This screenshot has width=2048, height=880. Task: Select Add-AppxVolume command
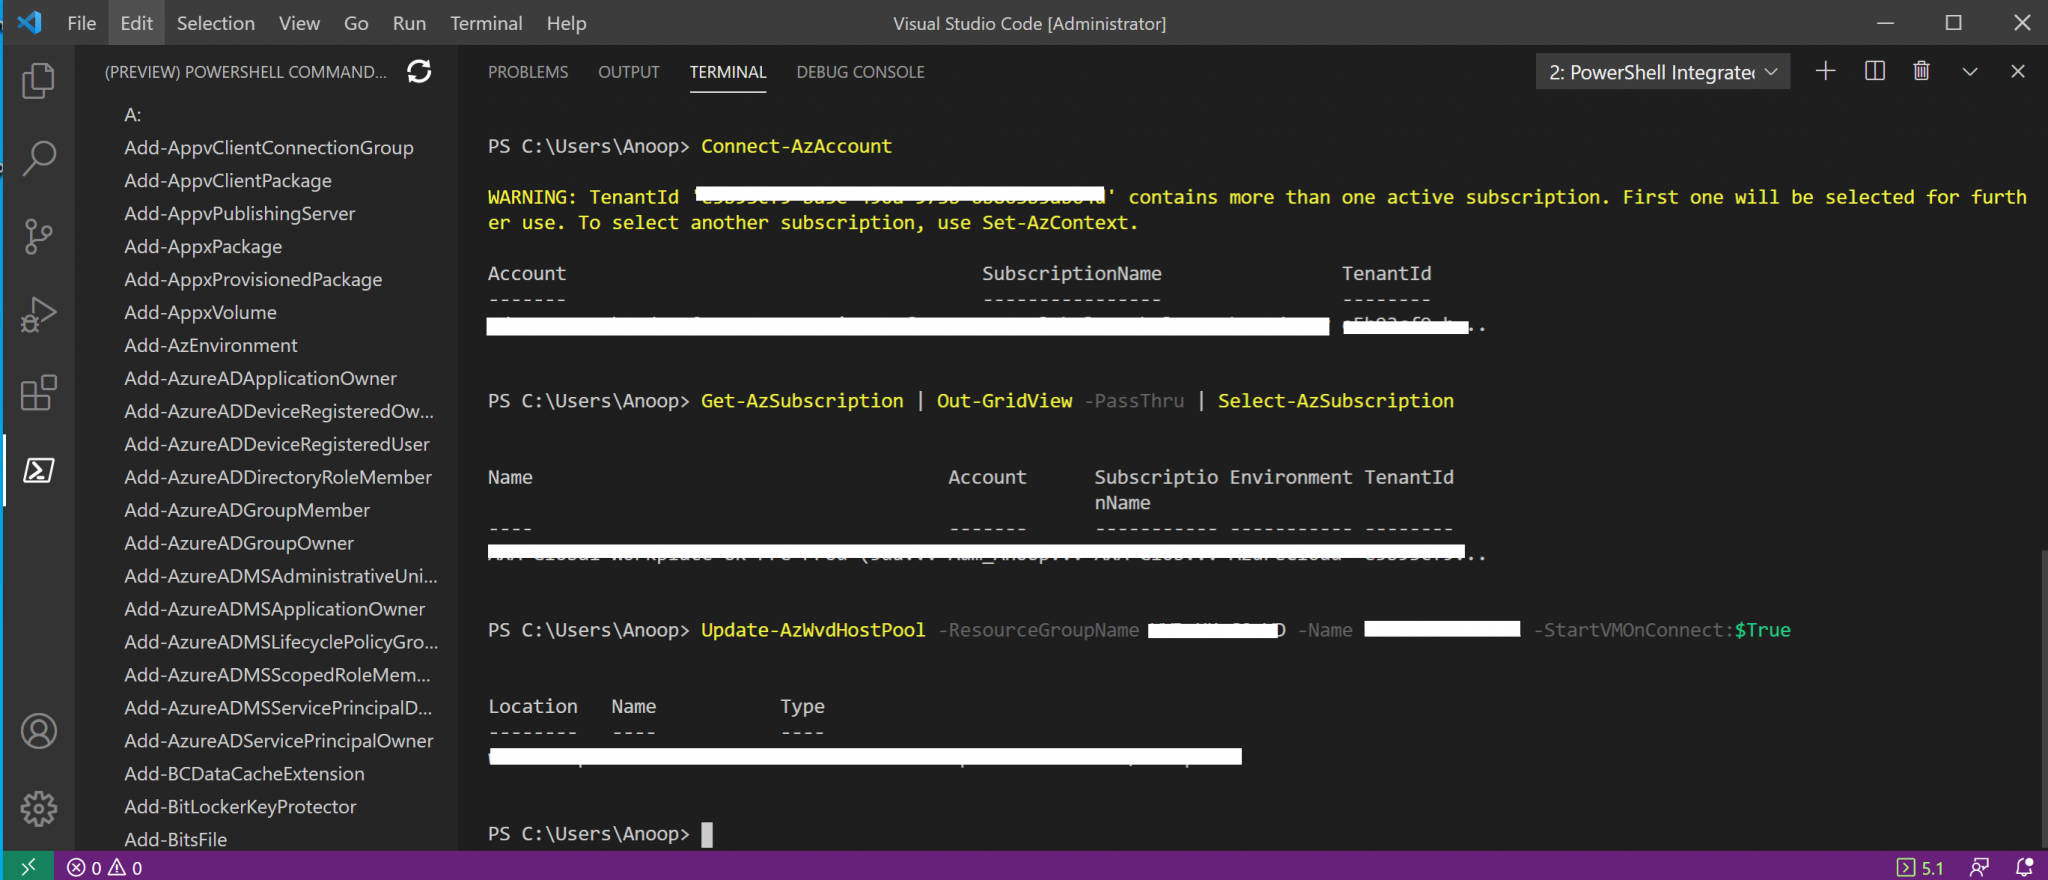click(x=200, y=313)
